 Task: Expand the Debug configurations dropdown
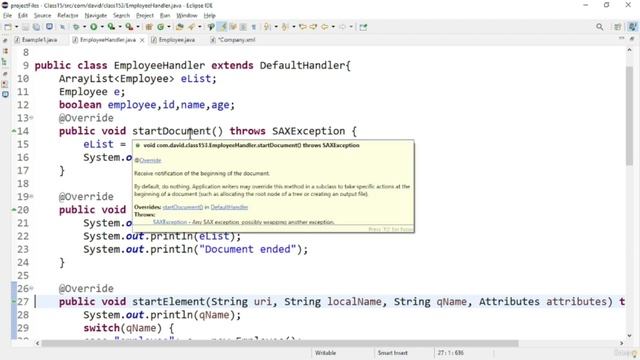pyautogui.click(x=84, y=27)
